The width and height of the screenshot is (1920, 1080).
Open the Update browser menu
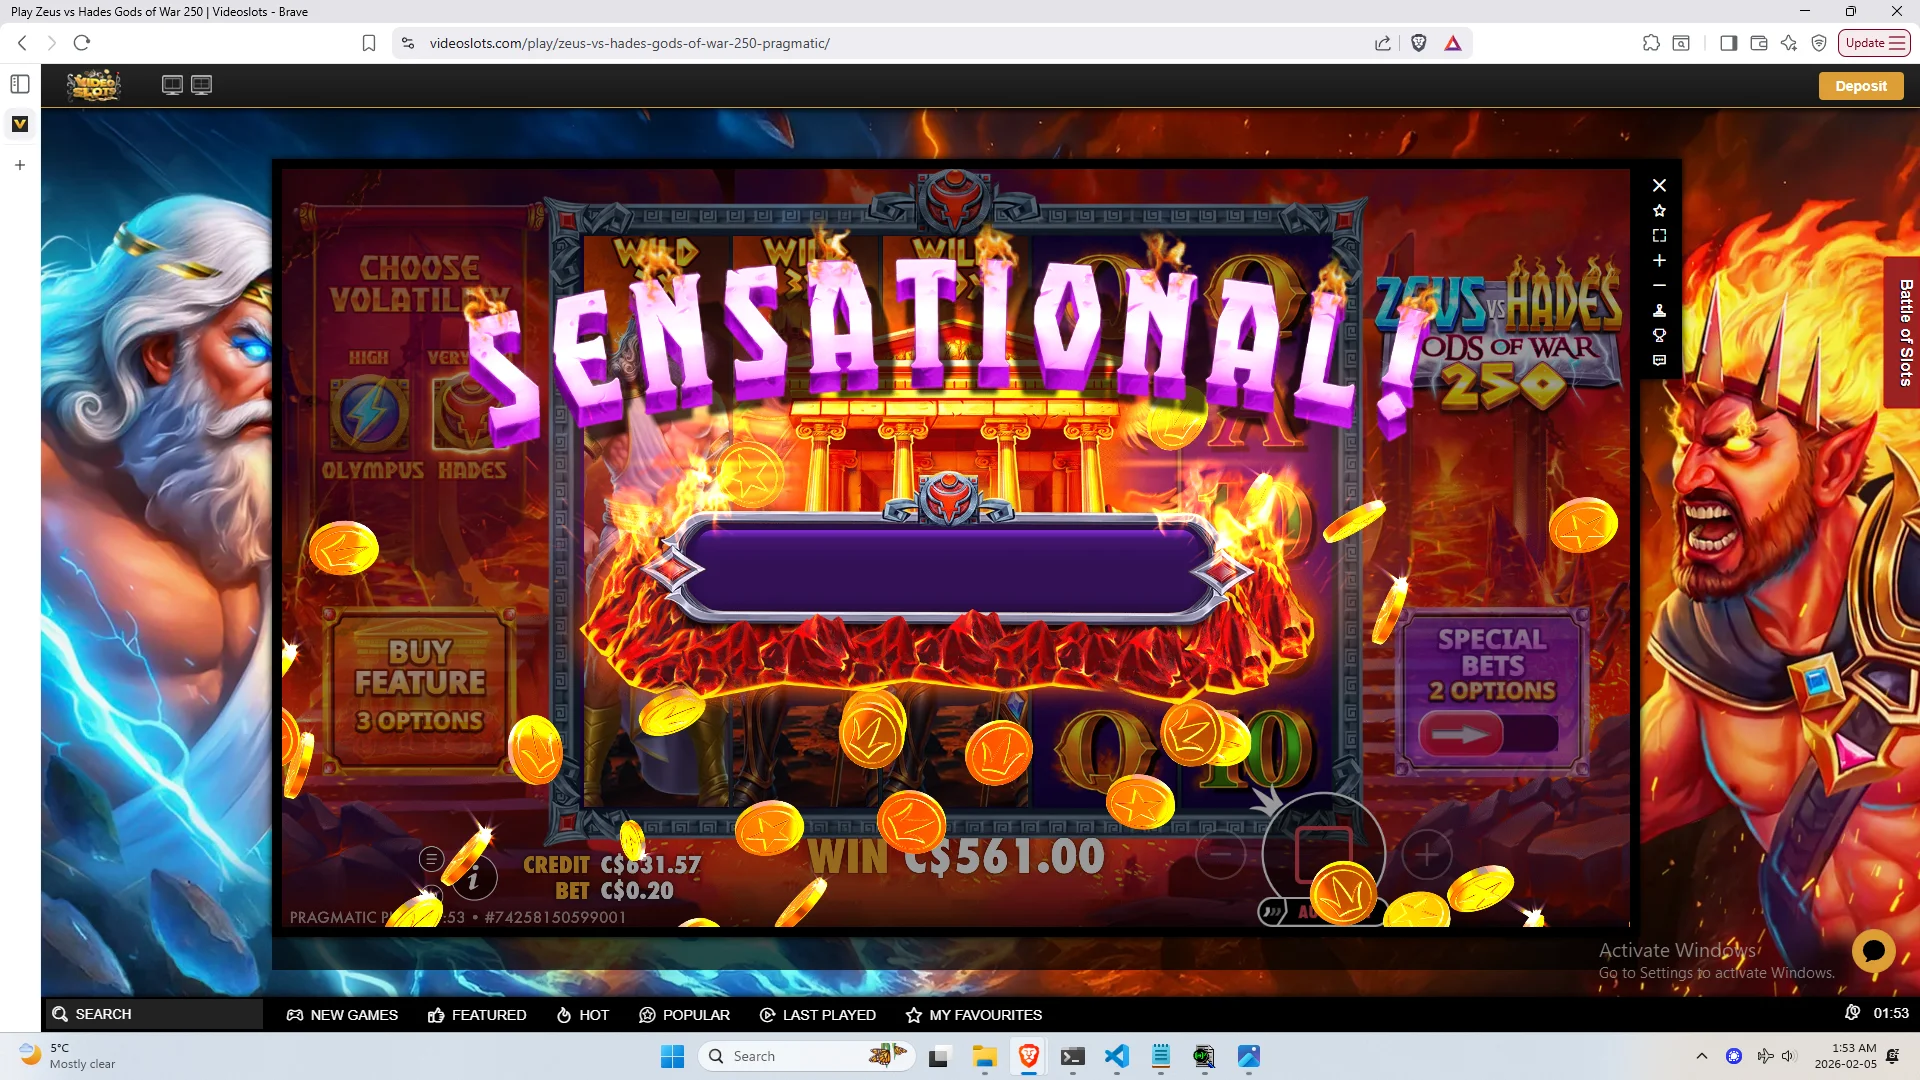point(1875,43)
